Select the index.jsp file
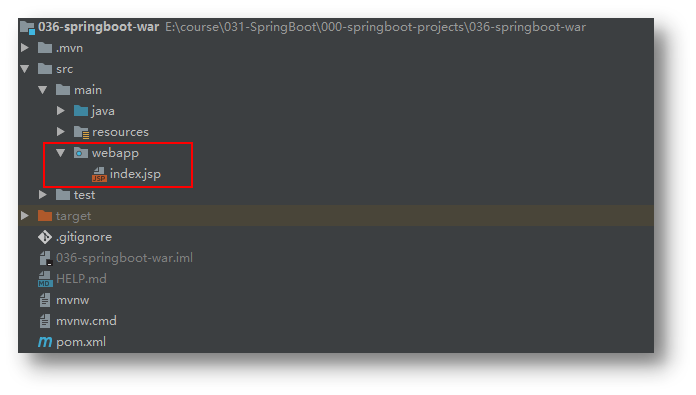Image resolution: width=696 pixels, height=395 pixels. pos(135,174)
